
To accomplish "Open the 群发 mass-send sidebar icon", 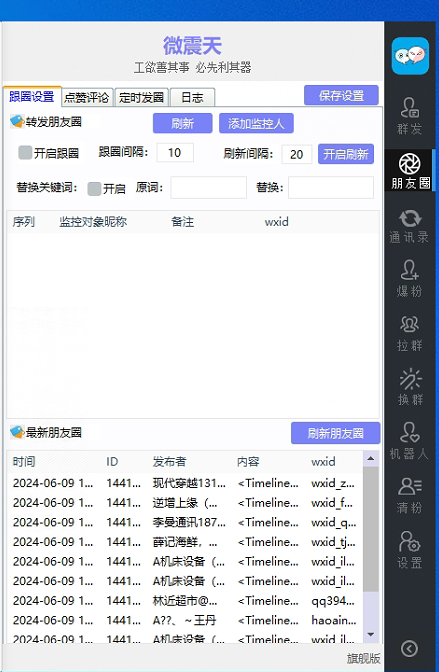I will [410, 116].
